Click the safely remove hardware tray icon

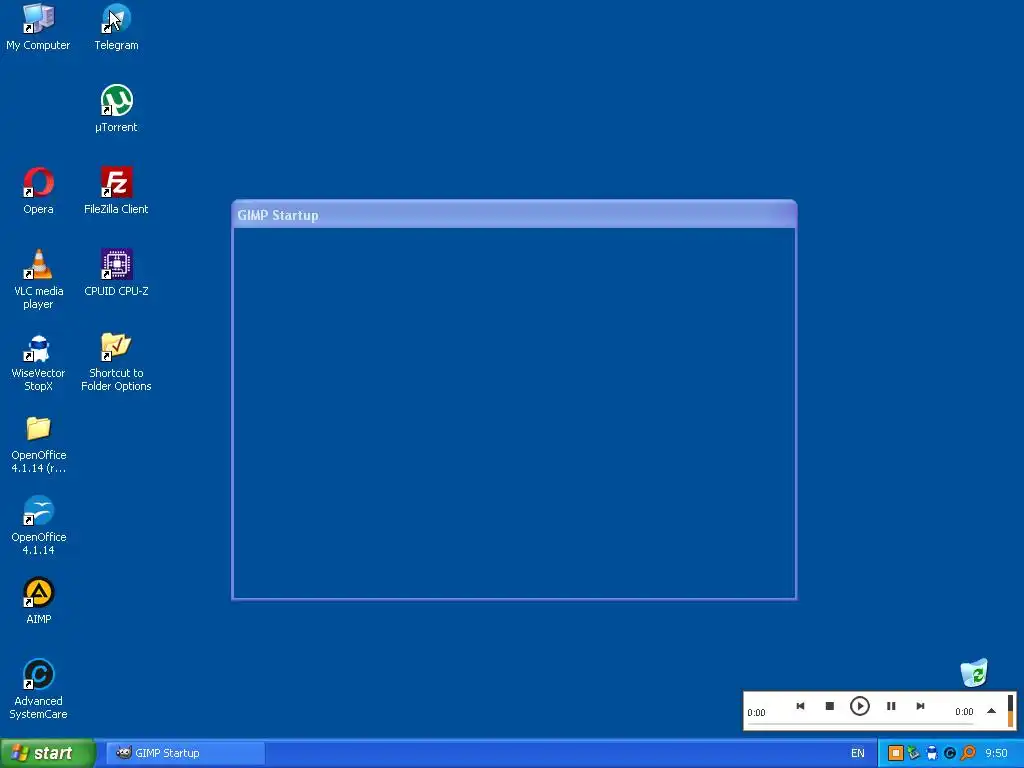point(914,753)
